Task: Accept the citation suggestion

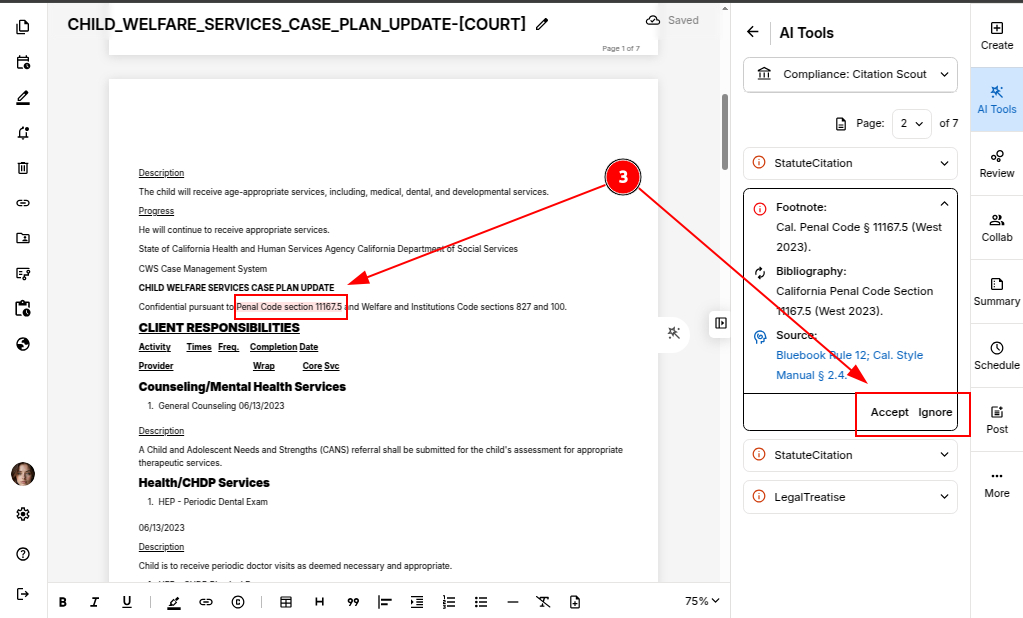Action: [x=889, y=412]
